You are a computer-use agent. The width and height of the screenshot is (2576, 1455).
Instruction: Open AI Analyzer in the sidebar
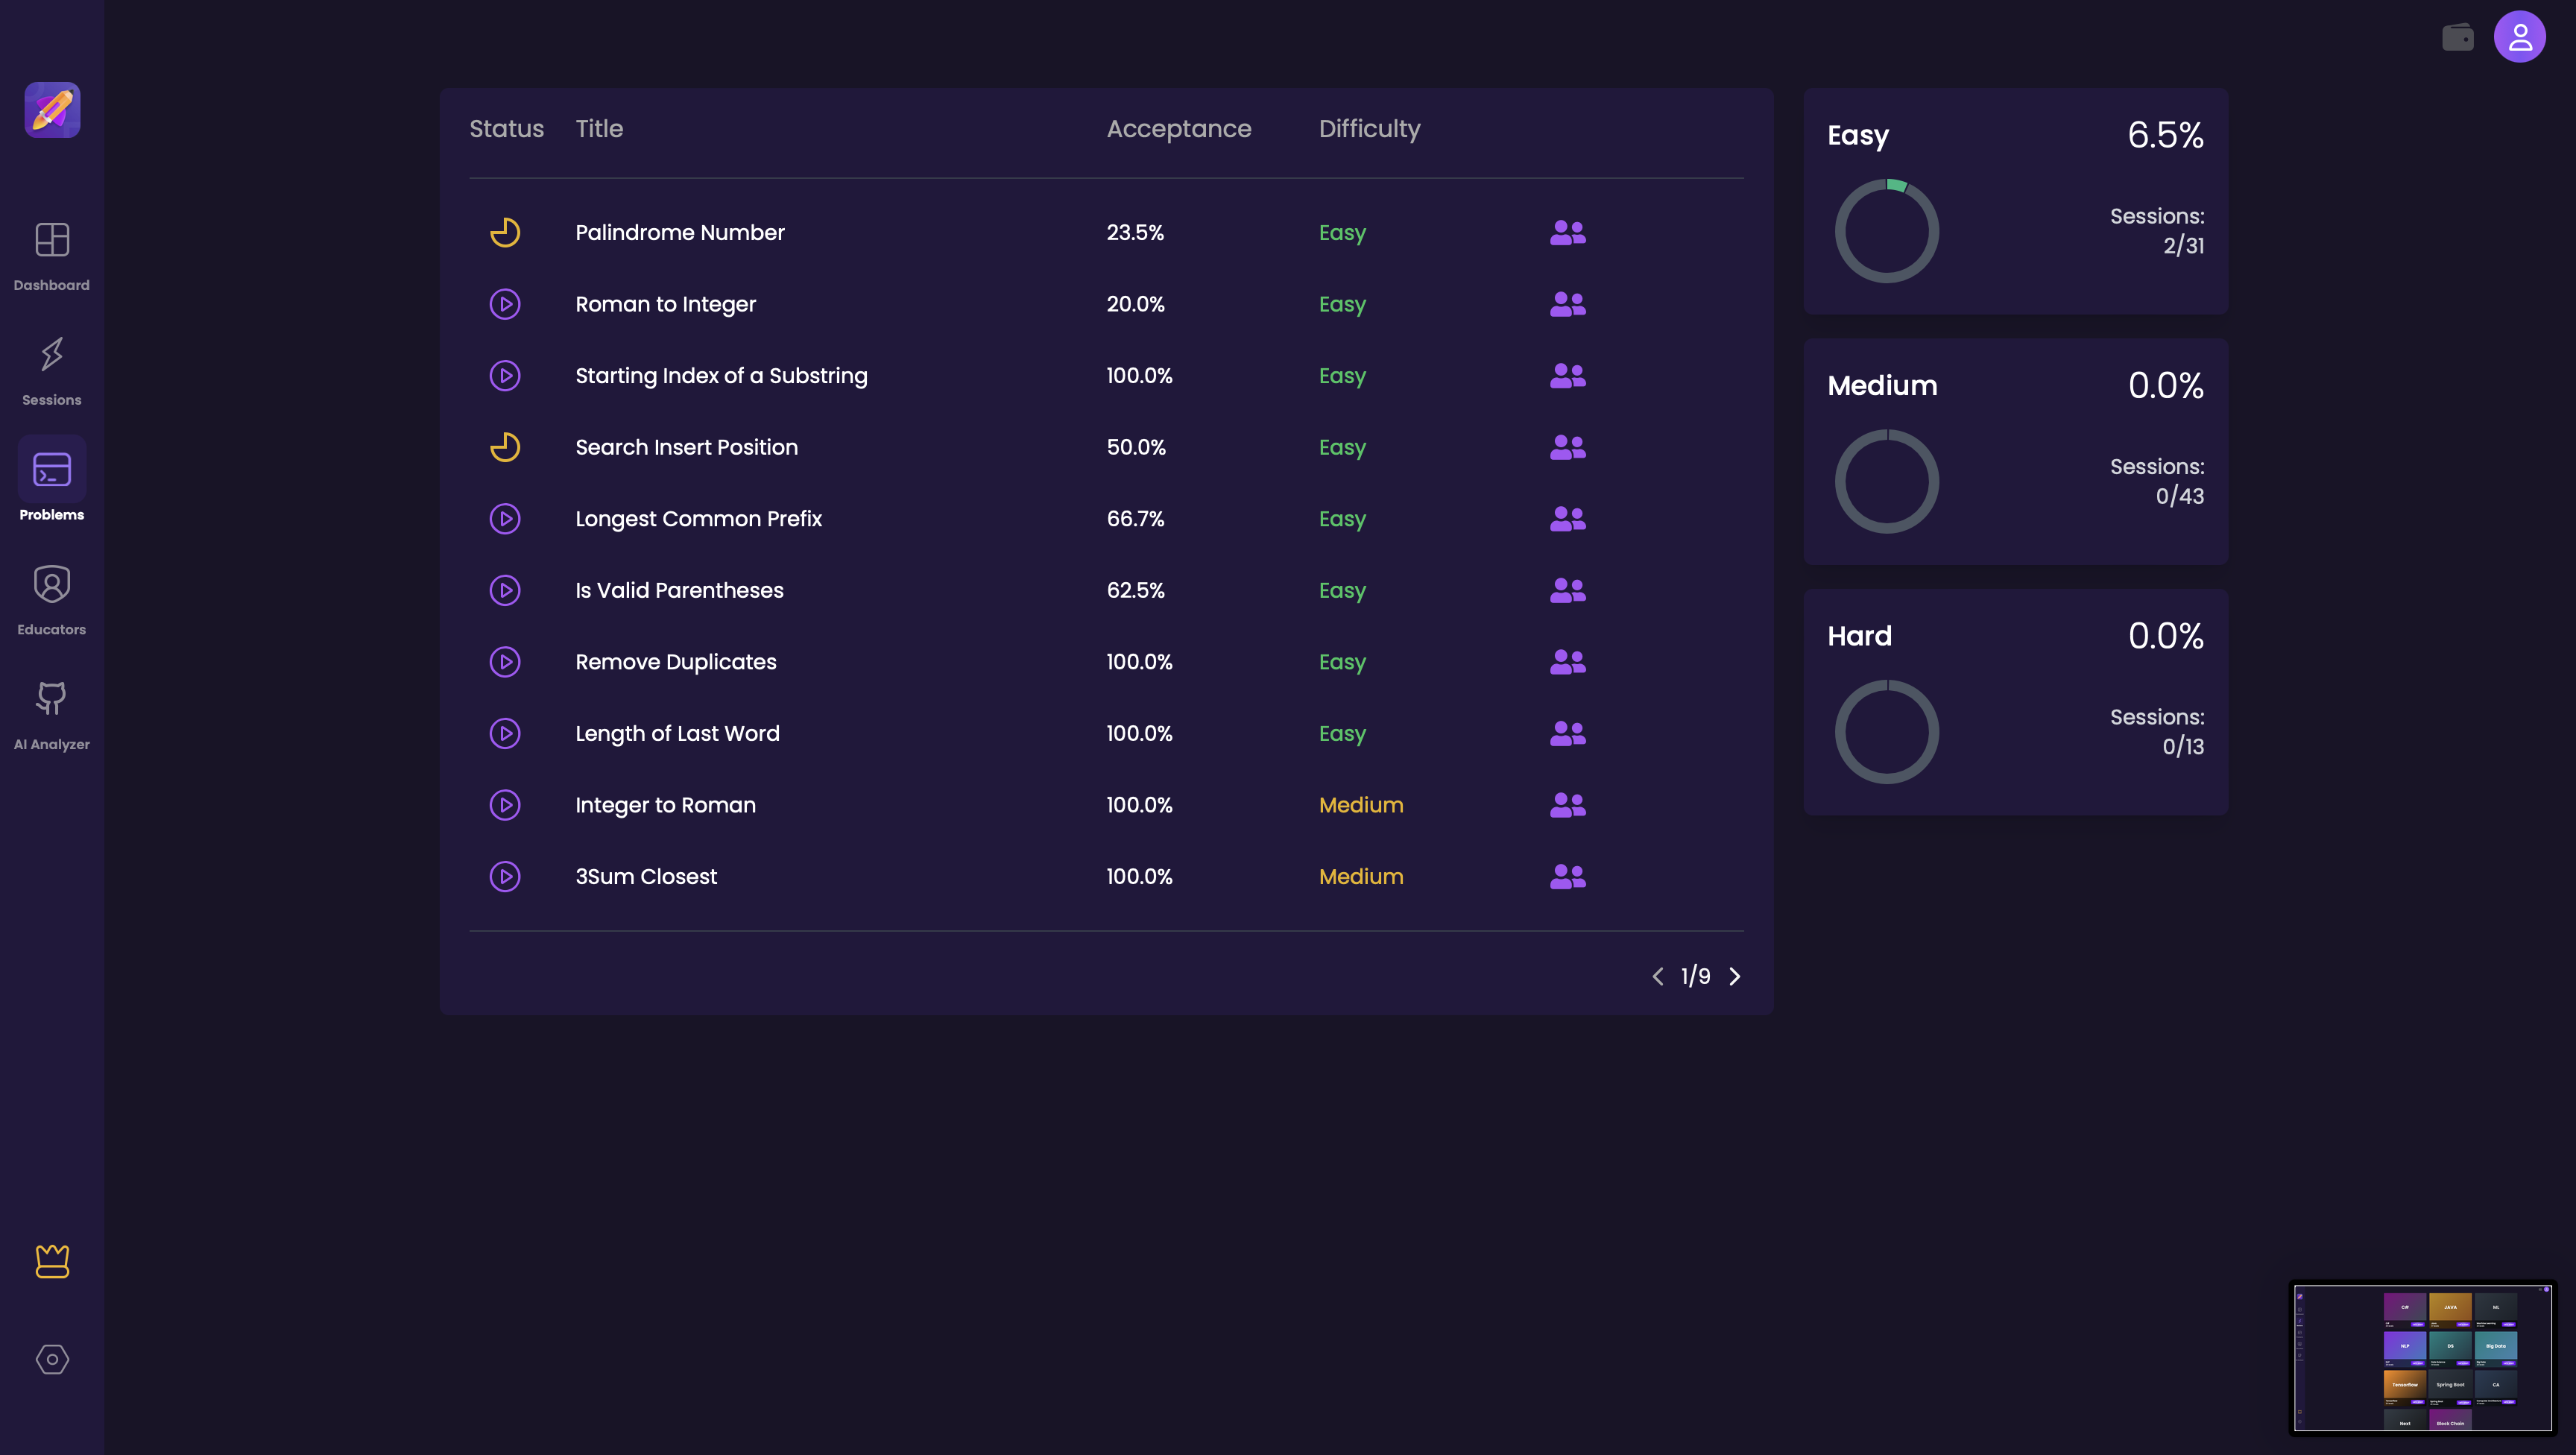[52, 716]
